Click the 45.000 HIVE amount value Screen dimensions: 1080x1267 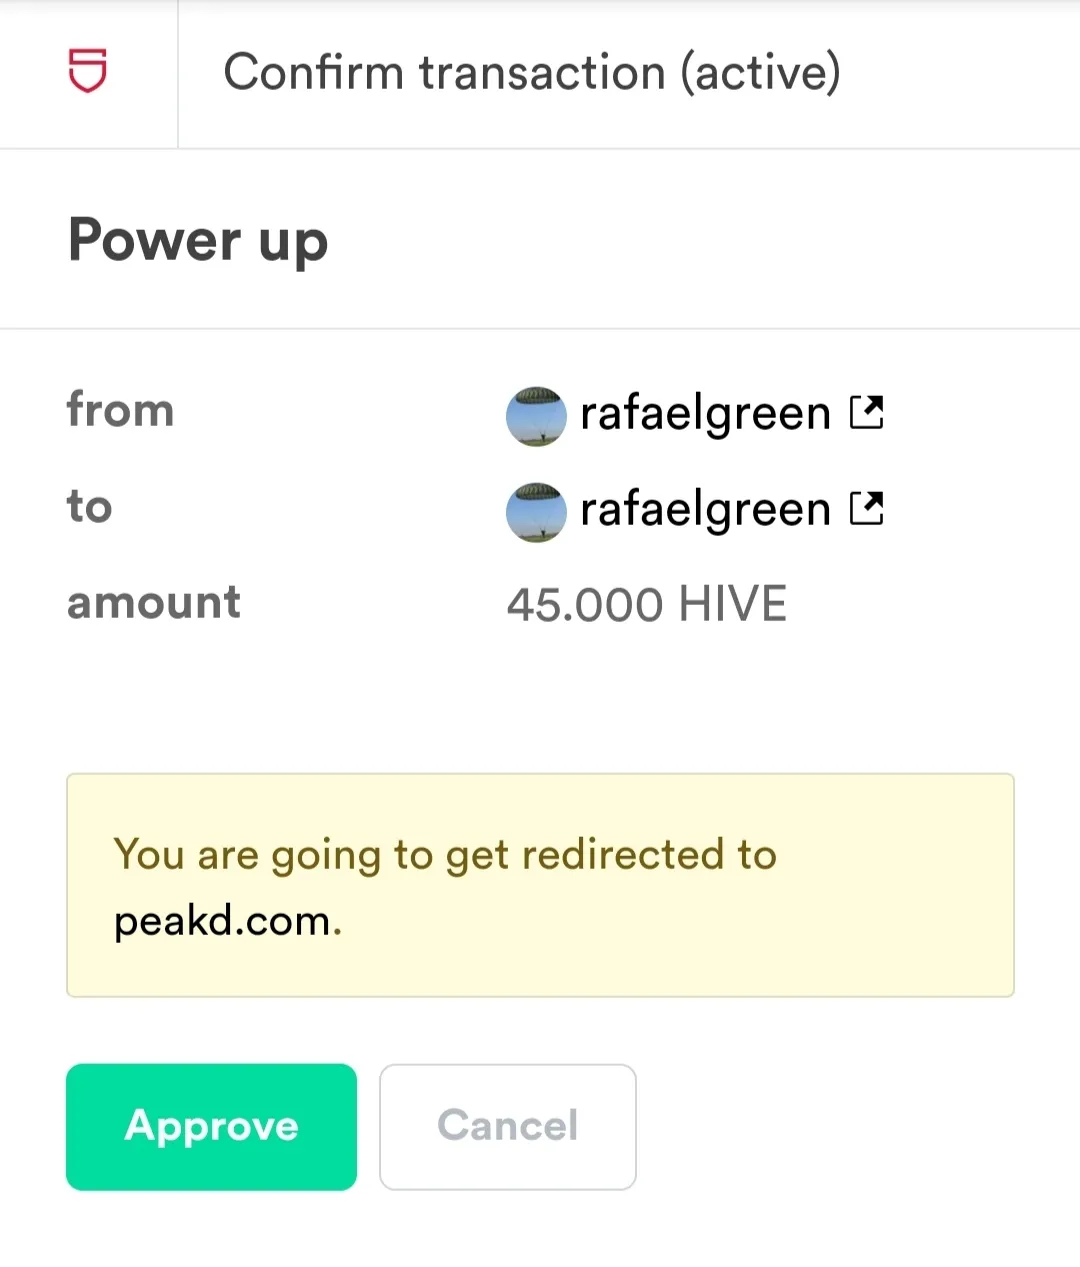coord(646,605)
